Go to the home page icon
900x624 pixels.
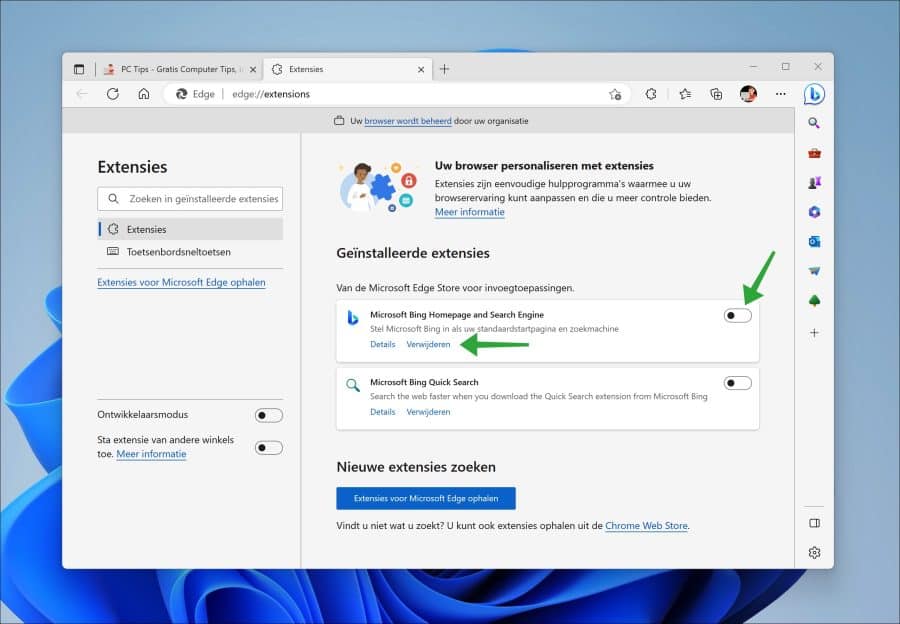click(x=143, y=94)
